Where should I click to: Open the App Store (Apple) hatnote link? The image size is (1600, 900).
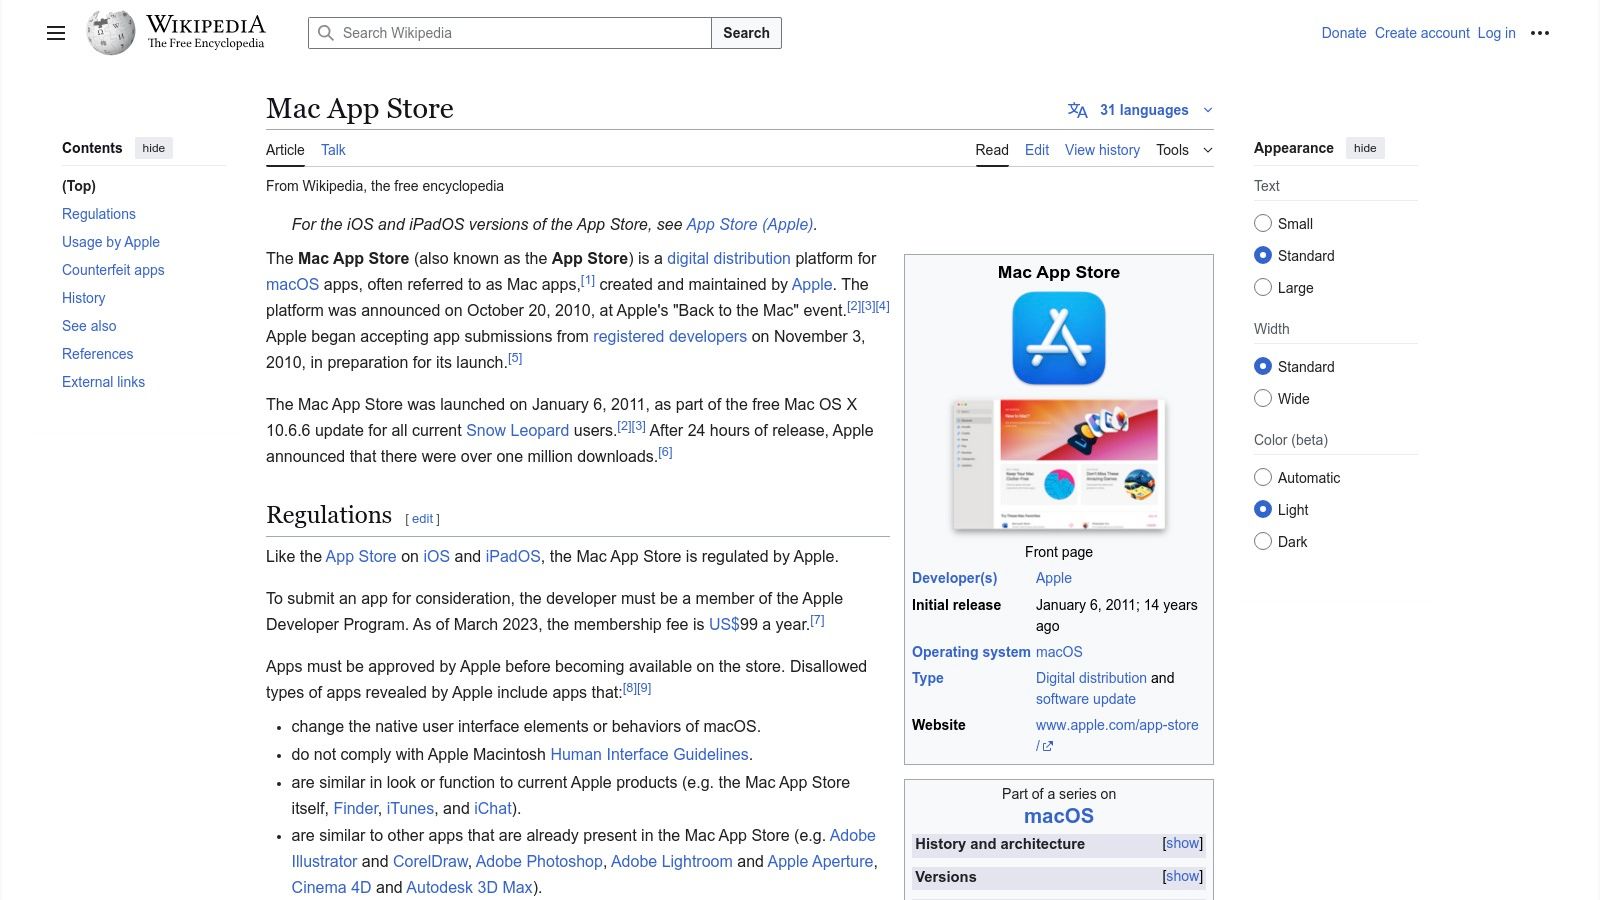click(750, 224)
